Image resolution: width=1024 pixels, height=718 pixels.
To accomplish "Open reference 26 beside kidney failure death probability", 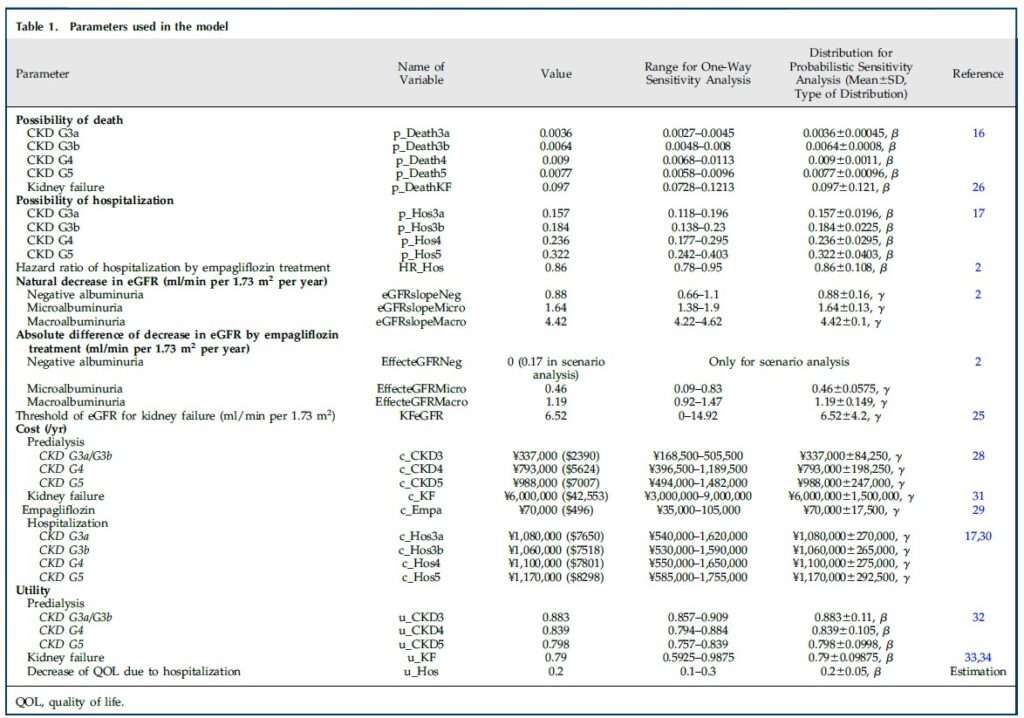I will [x=977, y=186].
